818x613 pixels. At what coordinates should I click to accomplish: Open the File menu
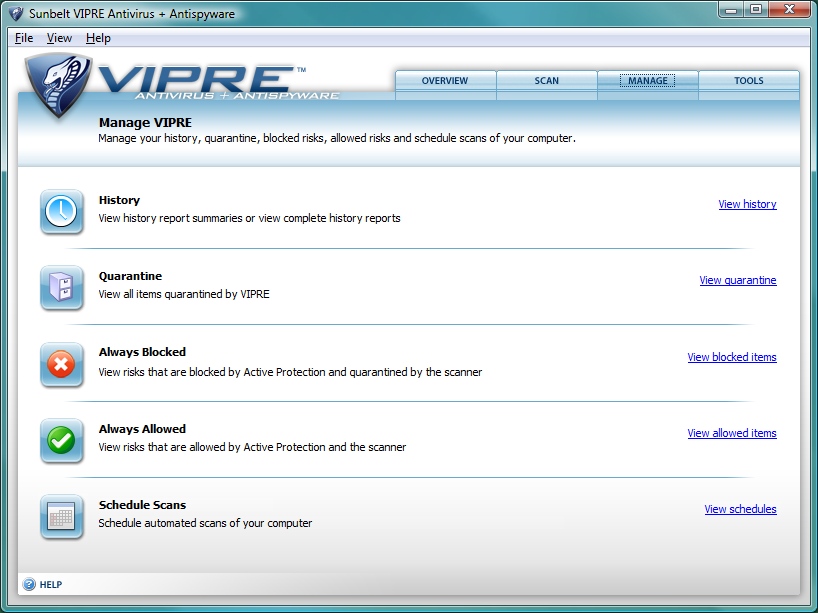(x=24, y=38)
